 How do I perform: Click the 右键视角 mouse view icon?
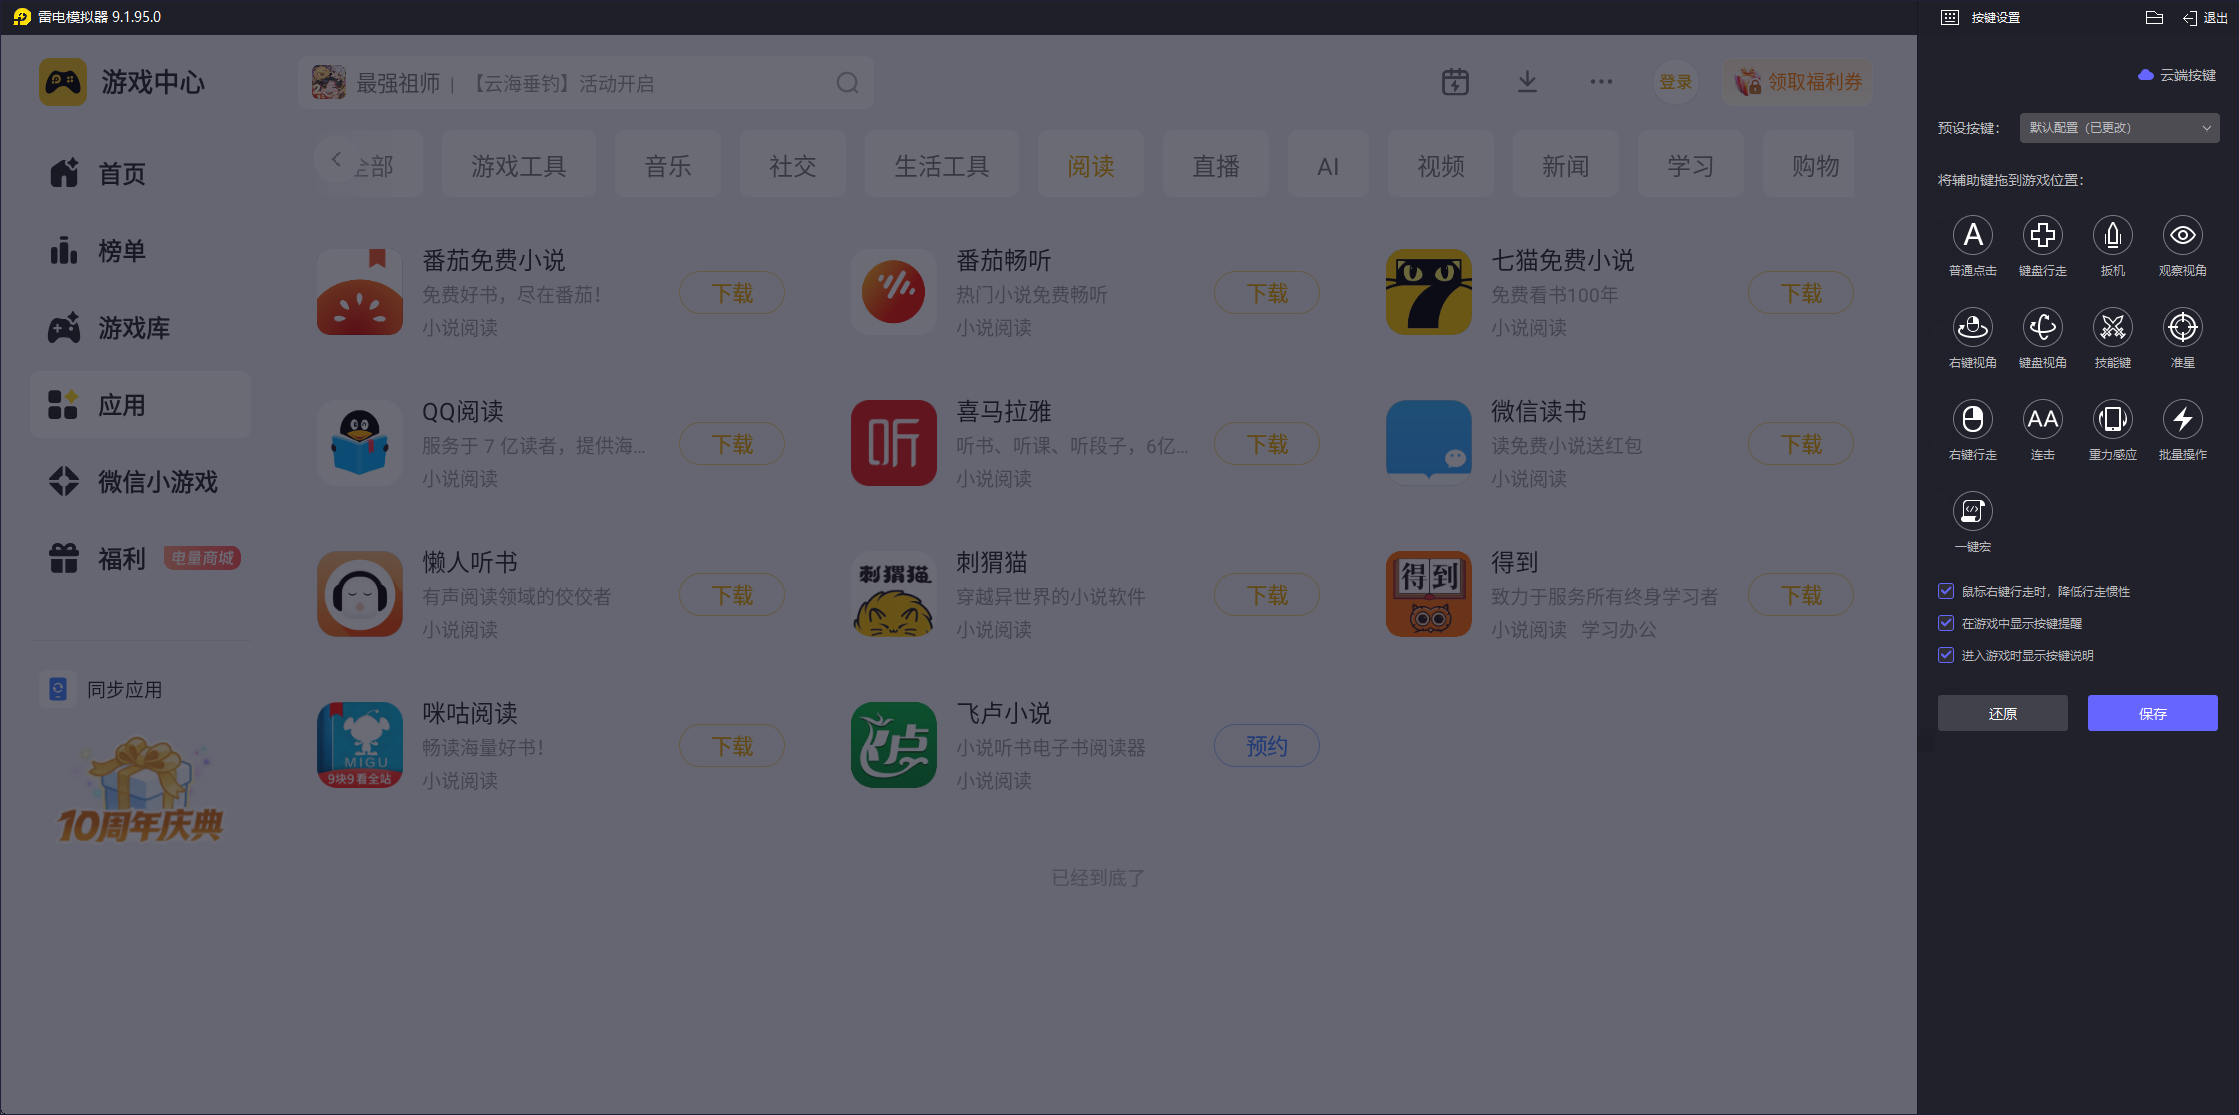[x=1972, y=328]
